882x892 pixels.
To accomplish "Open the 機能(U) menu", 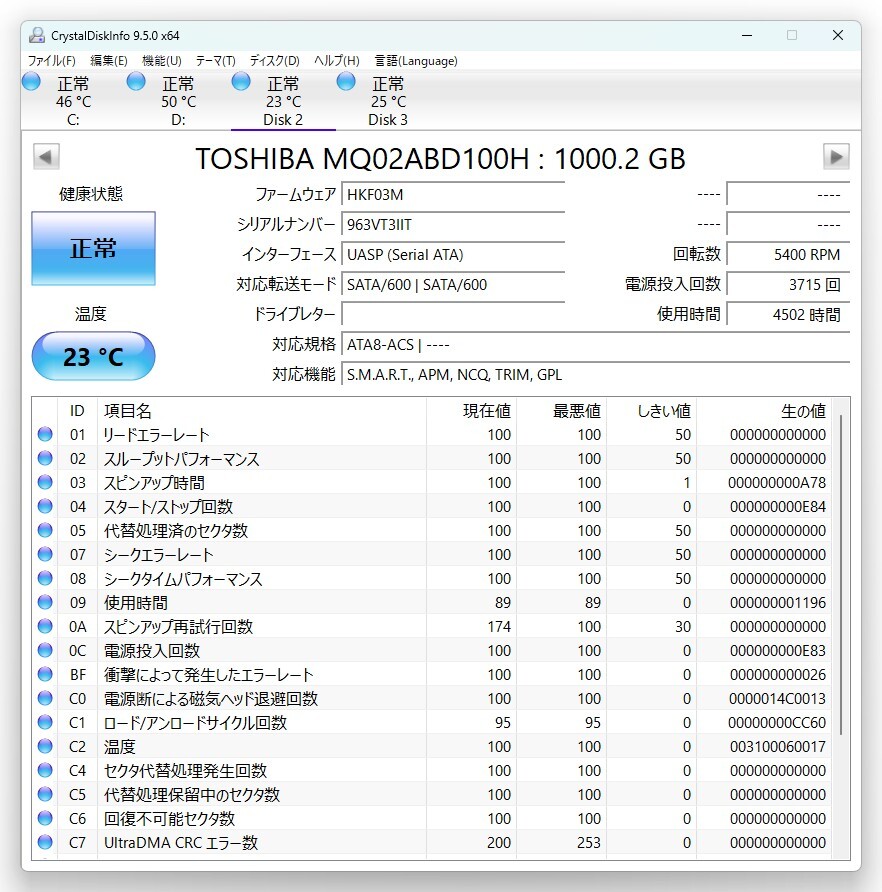I will 162,60.
